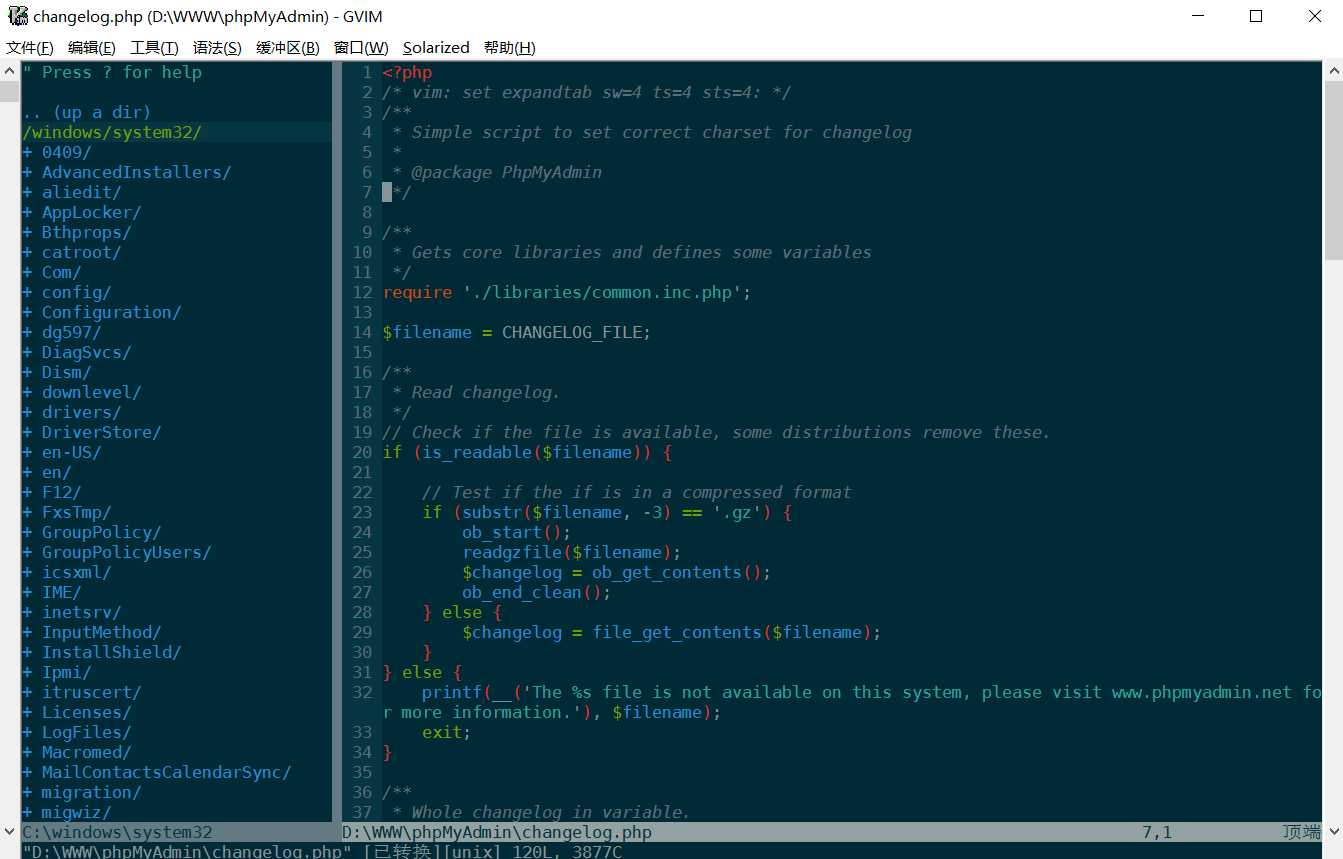Click file_get_contents call on line 29
The width and height of the screenshot is (1343, 859).
pos(676,632)
